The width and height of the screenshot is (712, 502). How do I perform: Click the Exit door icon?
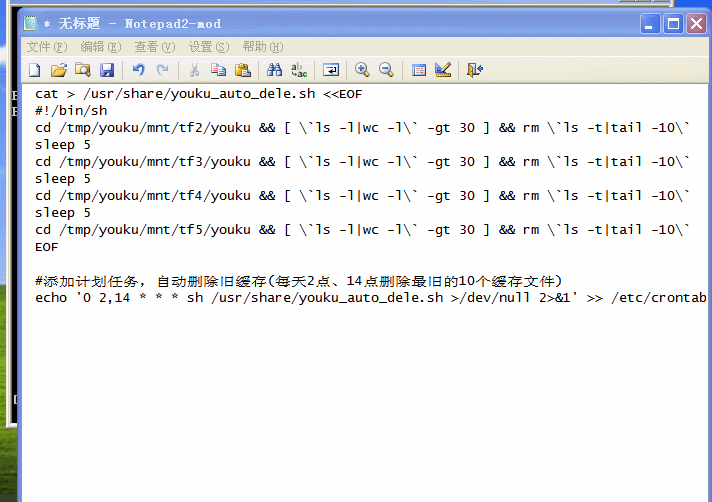pos(475,70)
